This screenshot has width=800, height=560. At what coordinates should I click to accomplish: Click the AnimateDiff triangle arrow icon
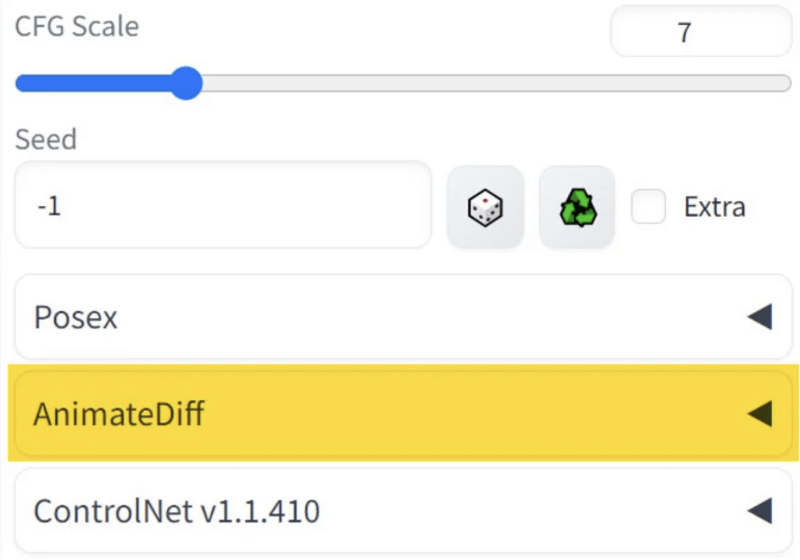click(760, 413)
